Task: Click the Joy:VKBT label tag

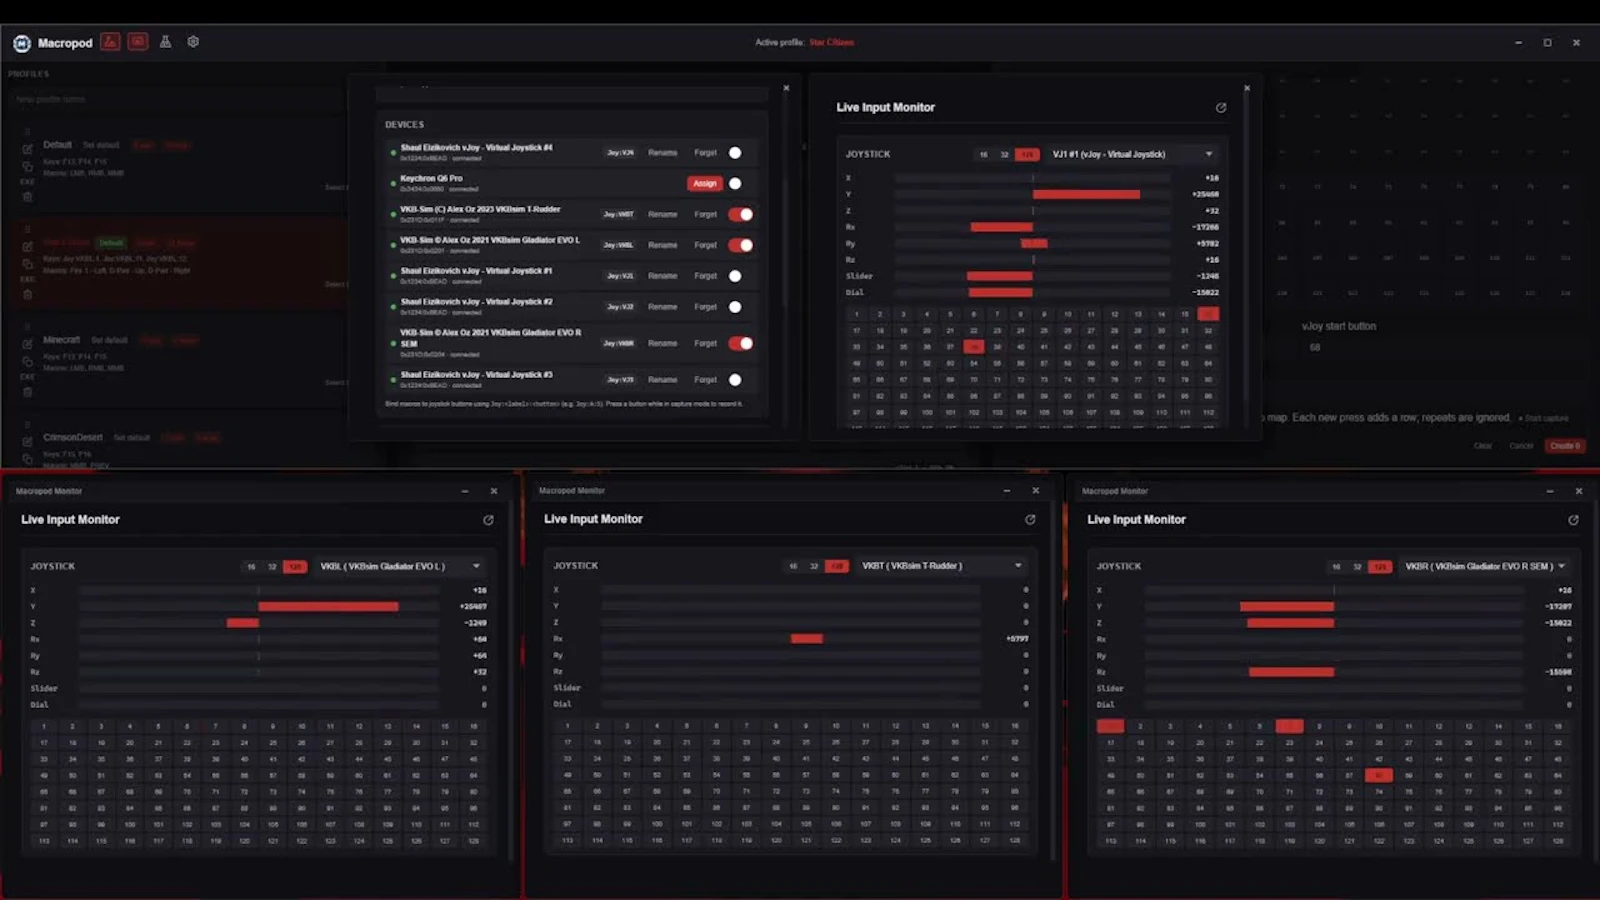Action: point(618,214)
